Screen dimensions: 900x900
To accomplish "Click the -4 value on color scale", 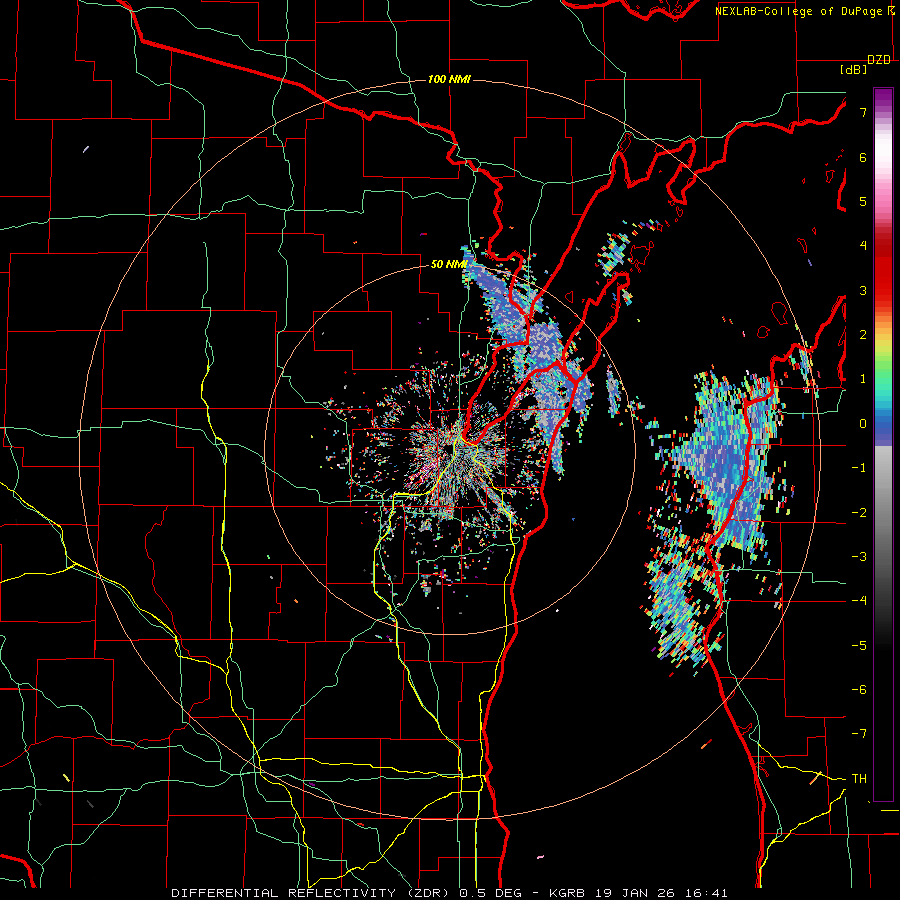I will [x=859, y=601].
